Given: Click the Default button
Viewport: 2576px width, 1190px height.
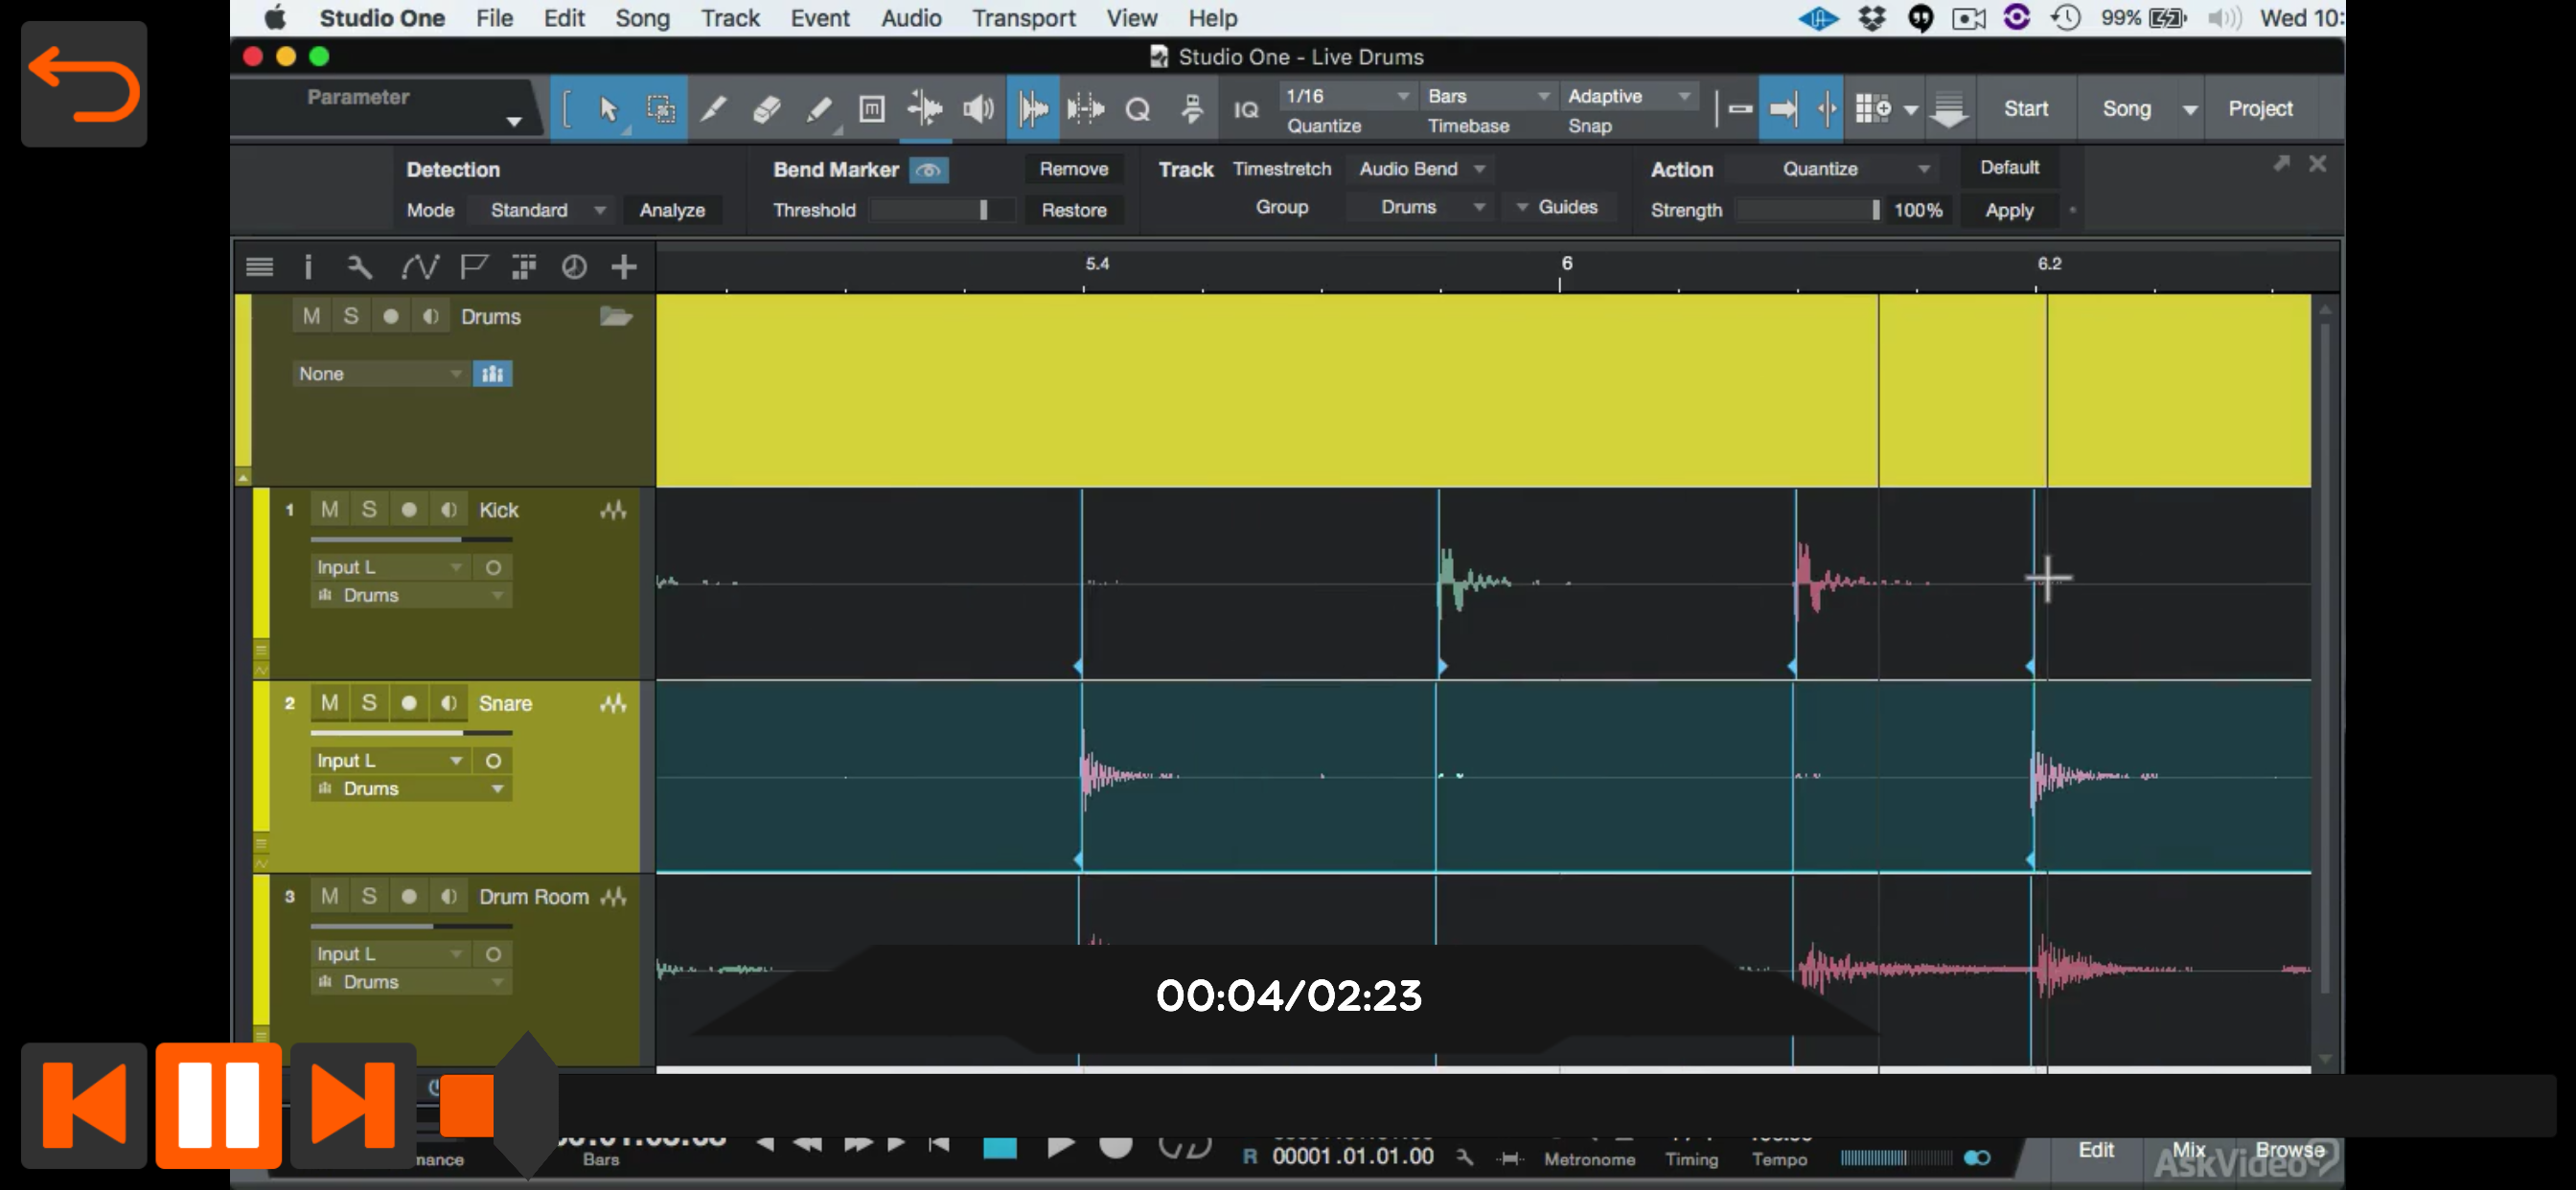Looking at the screenshot, I should coord(2009,168).
